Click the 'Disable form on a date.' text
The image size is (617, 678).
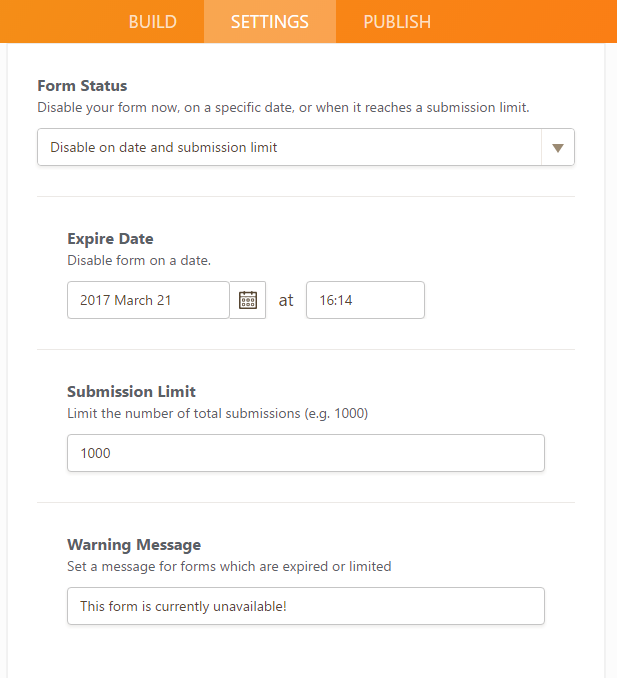(x=139, y=260)
